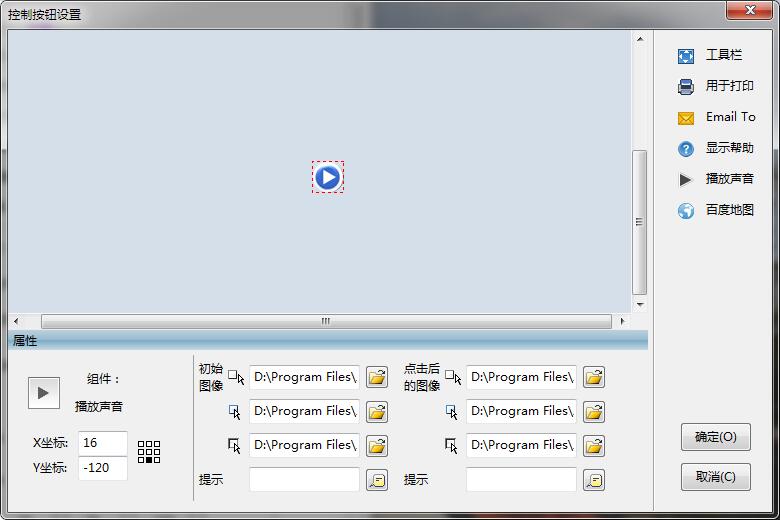Screen dimensions: 780x520
Task: Click the X坐标 input field
Action: point(103,443)
